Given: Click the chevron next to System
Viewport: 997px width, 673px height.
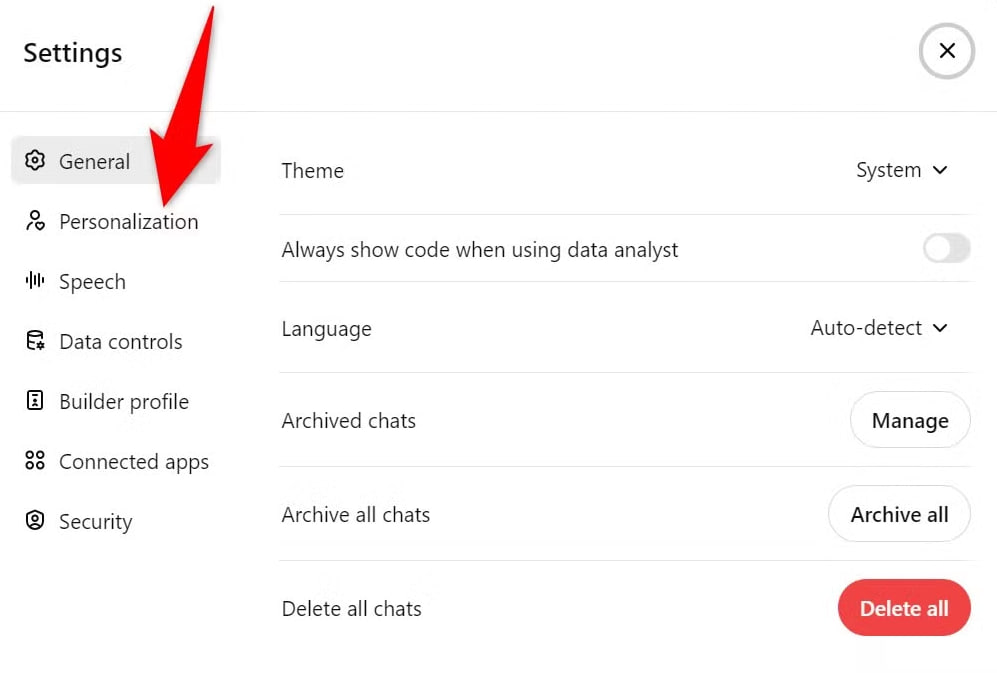Looking at the screenshot, I should pyautogui.click(x=940, y=170).
